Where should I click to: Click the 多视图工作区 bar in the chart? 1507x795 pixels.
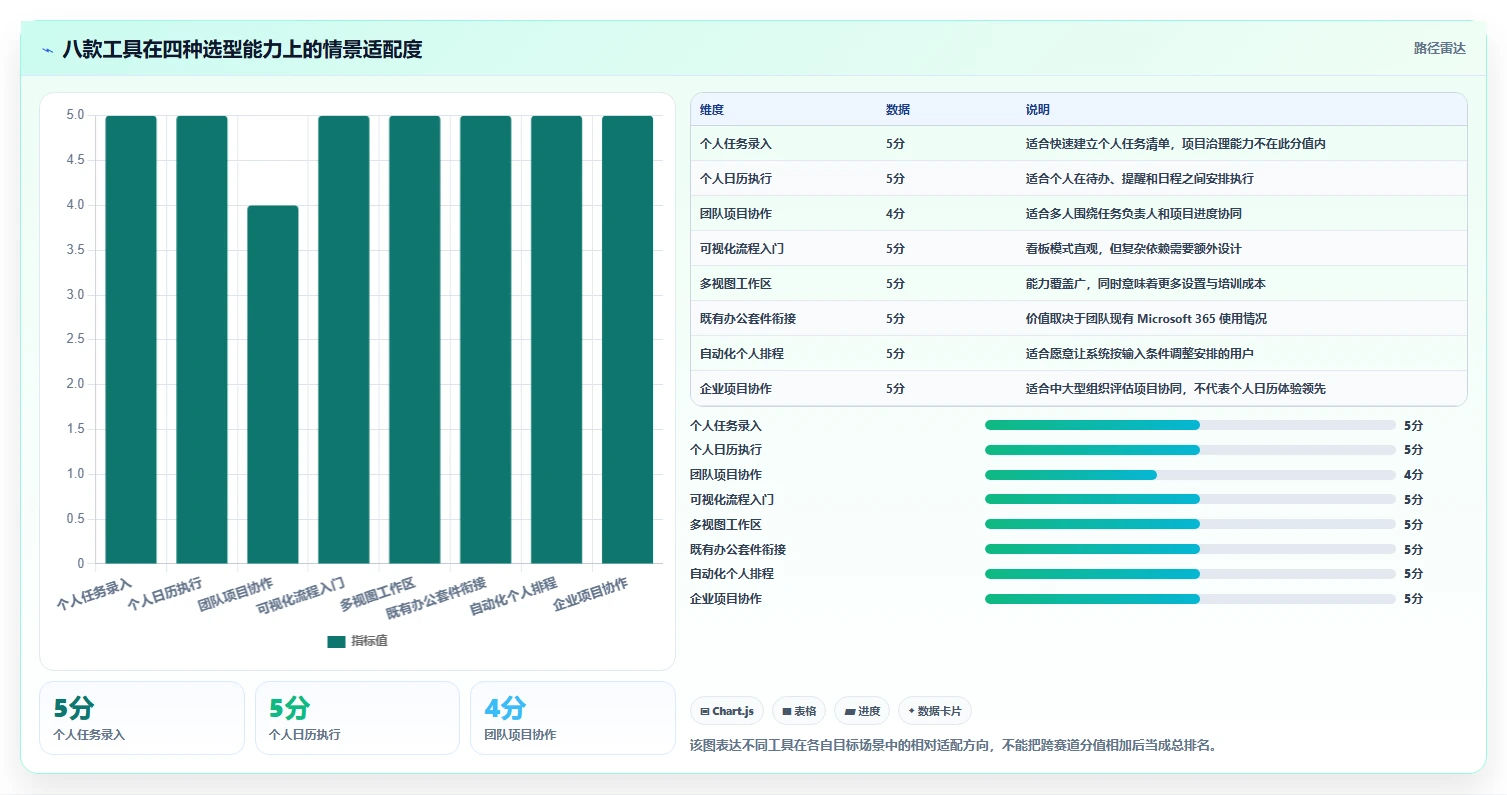pyautogui.click(x=414, y=340)
